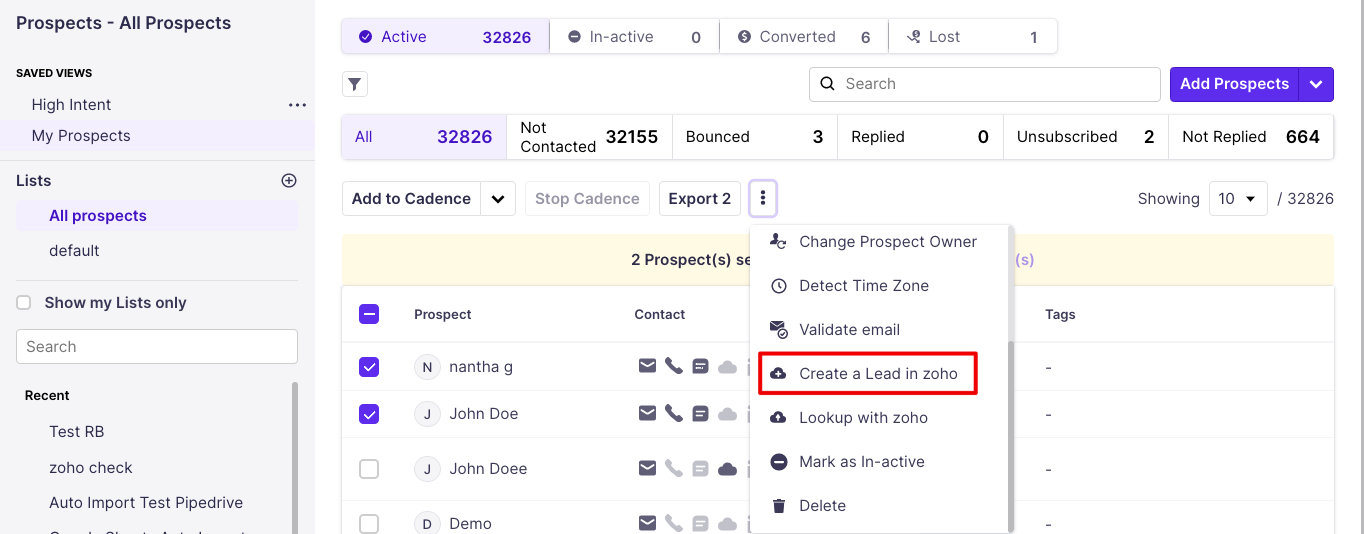Open the zoho check recent list
The width and height of the screenshot is (1364, 534).
pos(91,468)
